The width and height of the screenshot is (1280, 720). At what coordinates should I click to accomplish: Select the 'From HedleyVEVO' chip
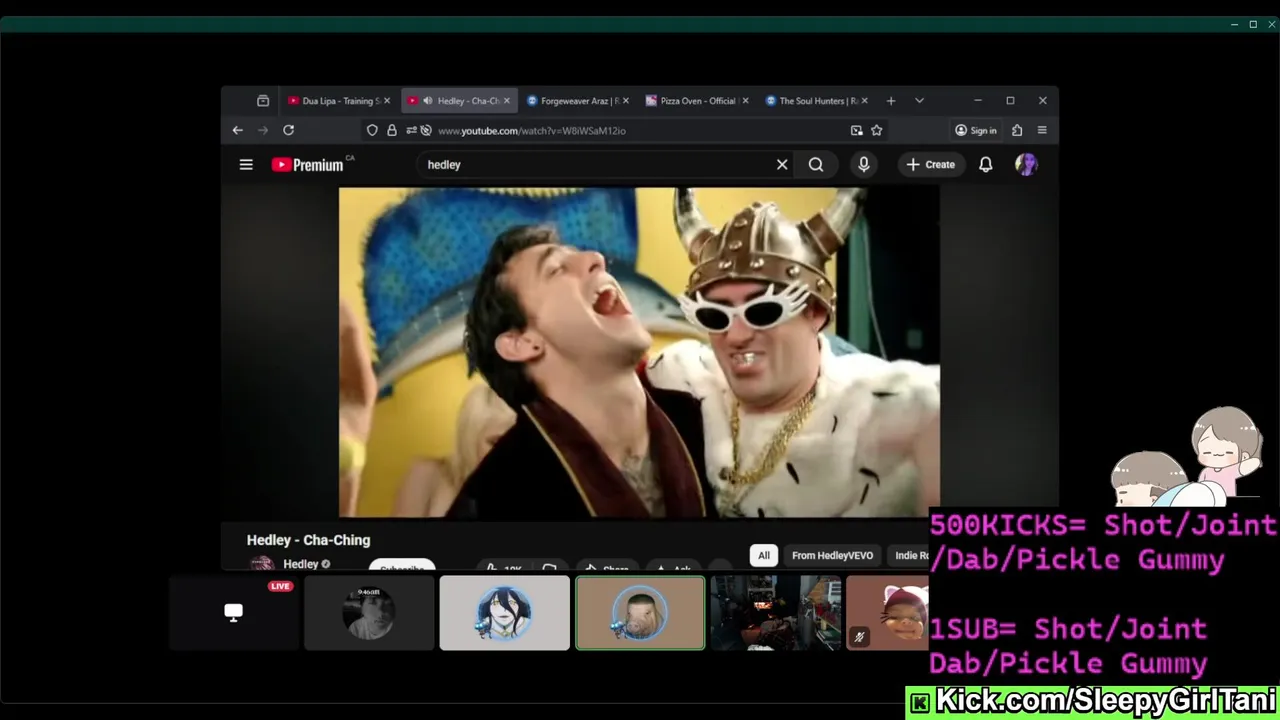[x=832, y=556]
